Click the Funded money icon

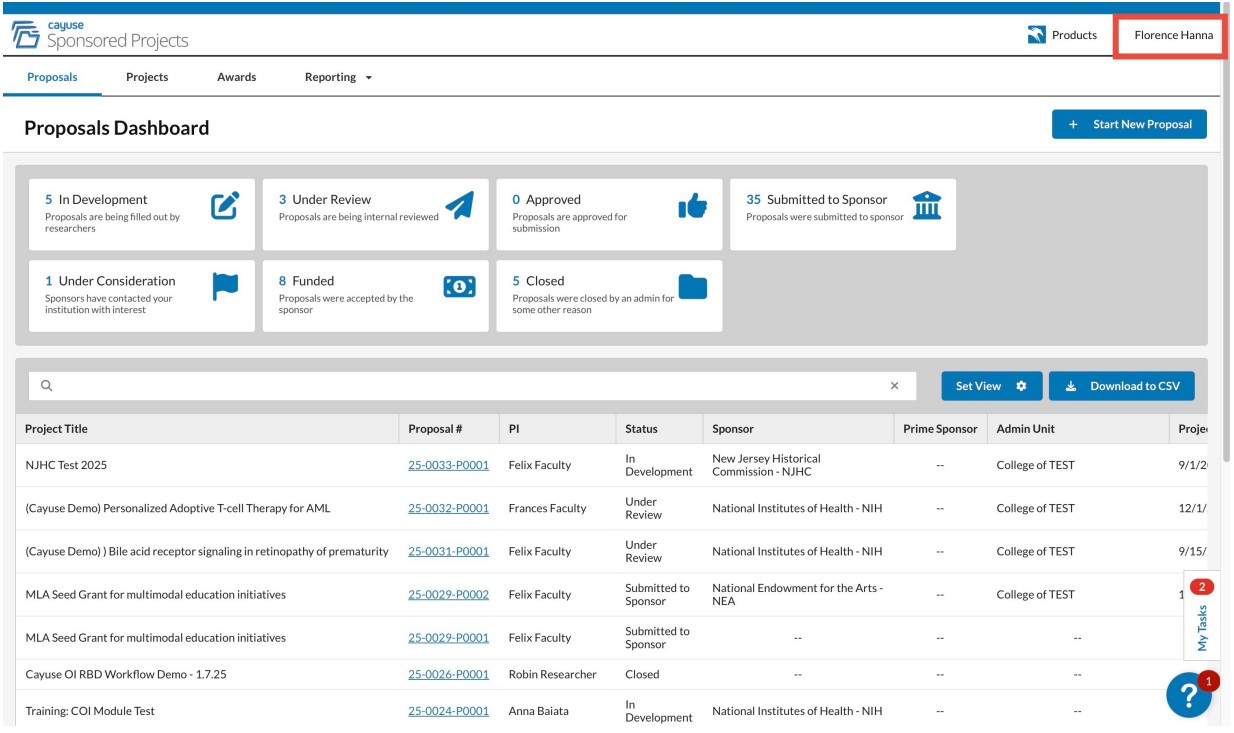tap(459, 287)
